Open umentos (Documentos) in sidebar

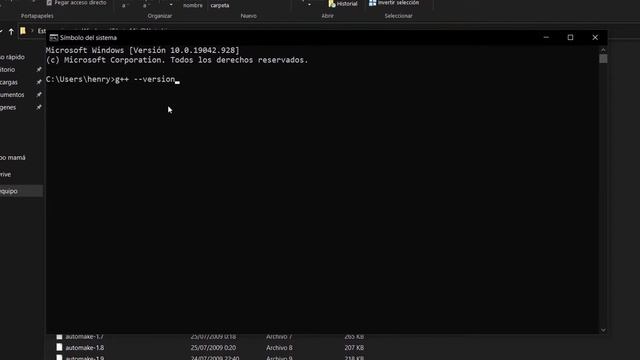pyautogui.click(x=12, y=95)
